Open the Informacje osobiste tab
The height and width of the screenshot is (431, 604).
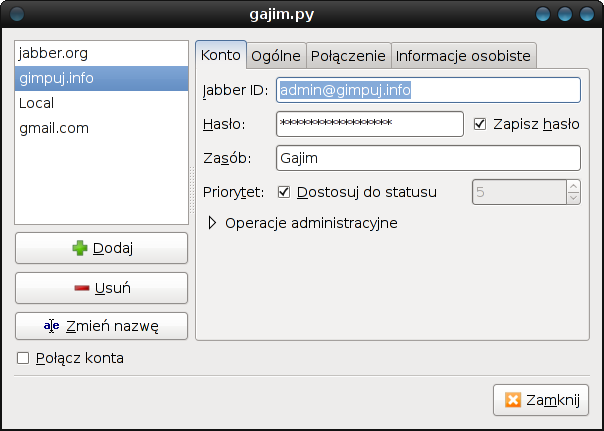pos(463,55)
